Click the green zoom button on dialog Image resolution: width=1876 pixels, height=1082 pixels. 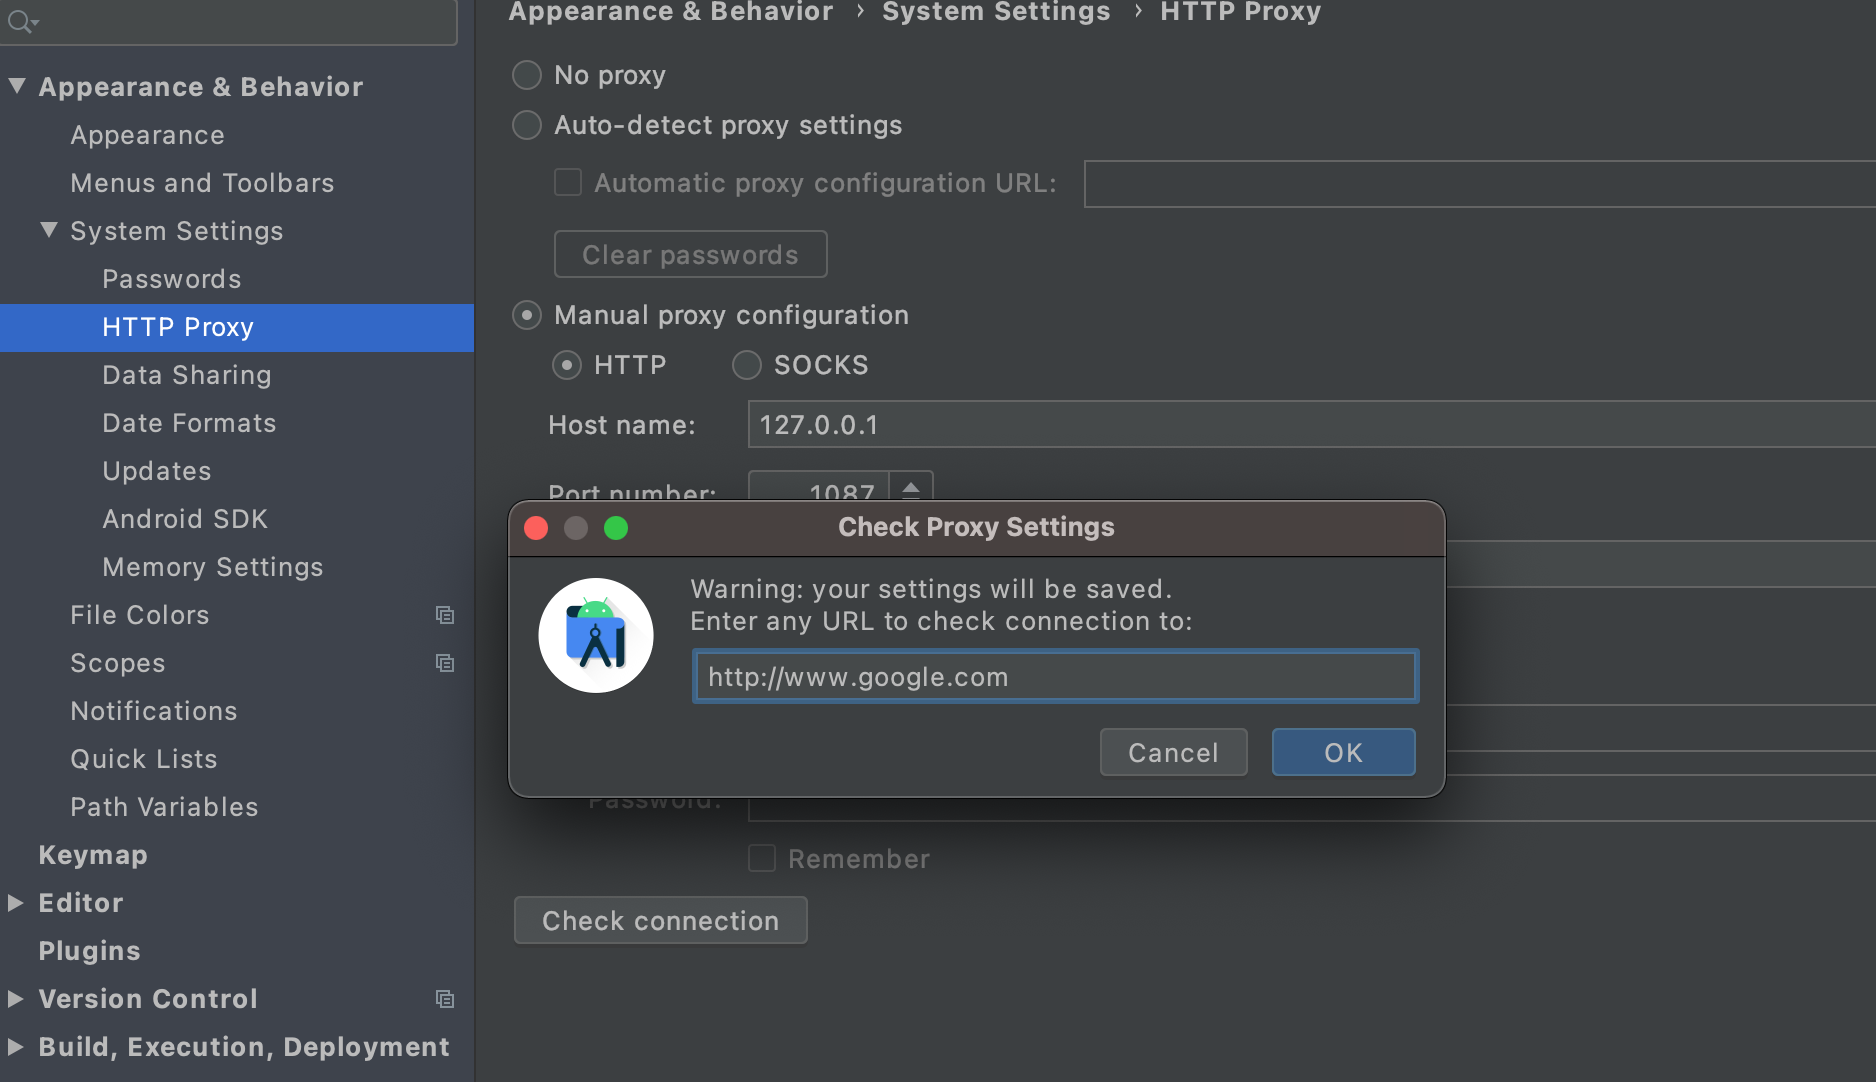click(x=616, y=528)
